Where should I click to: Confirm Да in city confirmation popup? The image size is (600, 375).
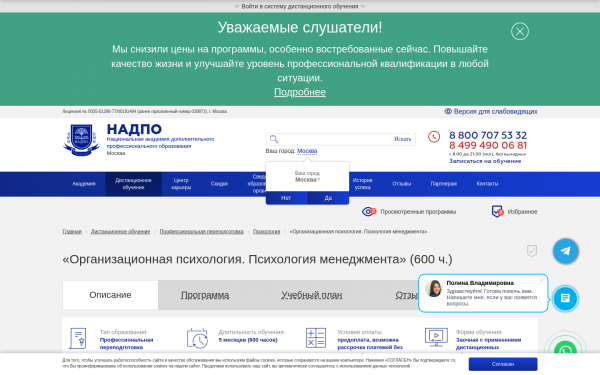(328, 198)
